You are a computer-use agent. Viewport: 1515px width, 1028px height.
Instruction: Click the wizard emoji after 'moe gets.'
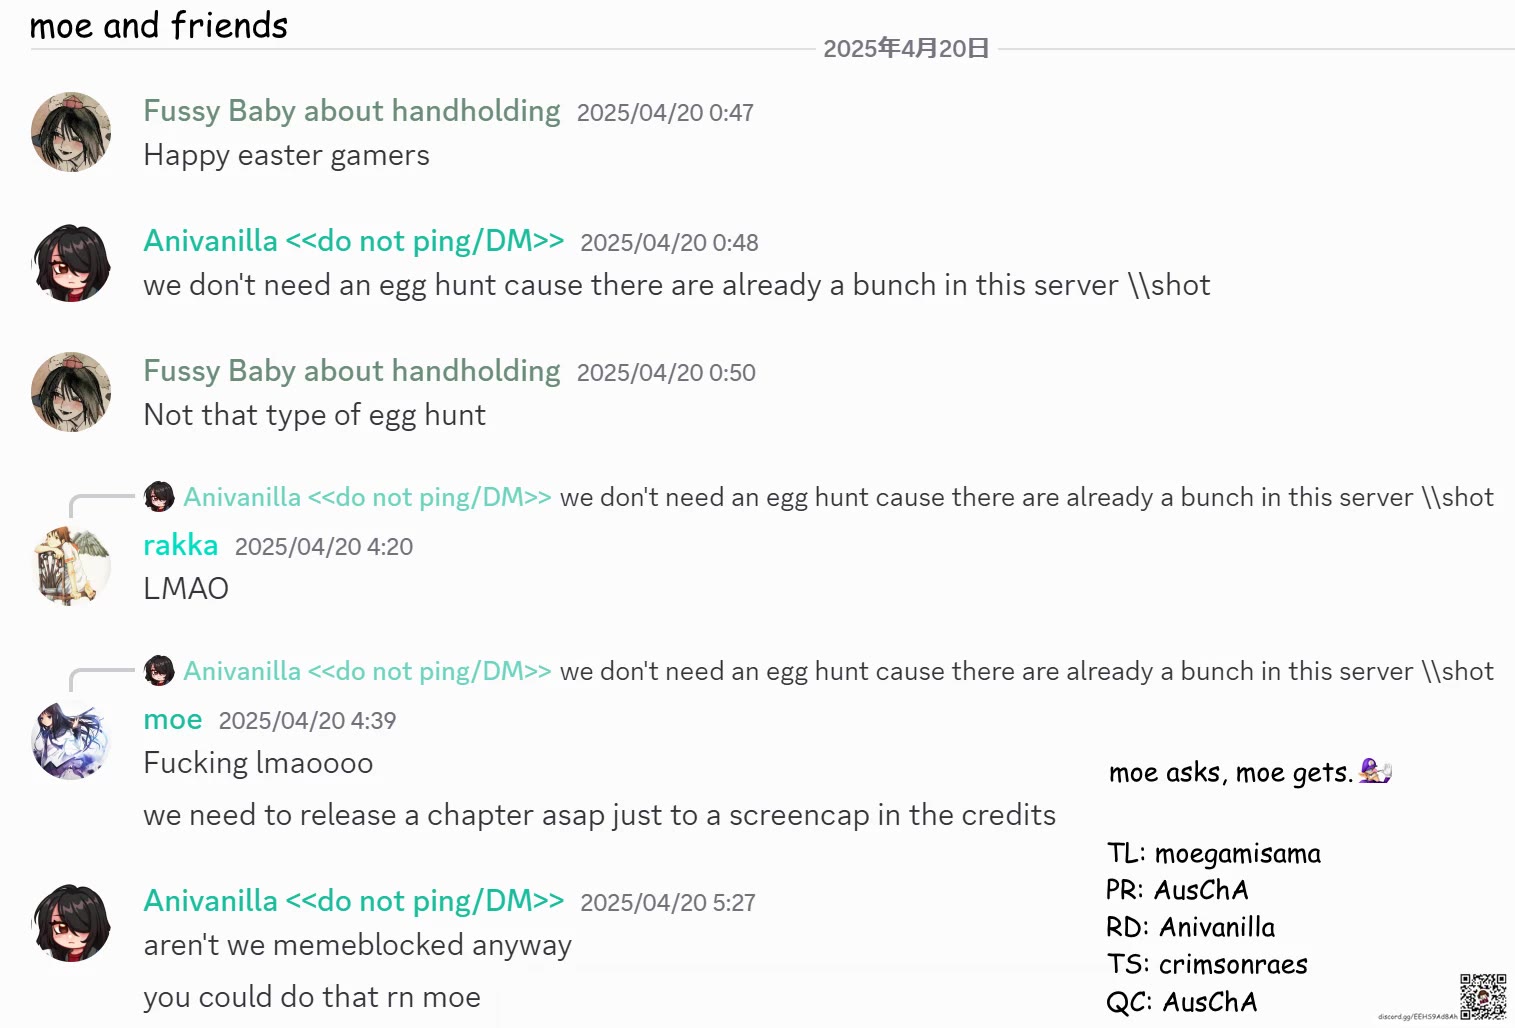[1375, 771]
